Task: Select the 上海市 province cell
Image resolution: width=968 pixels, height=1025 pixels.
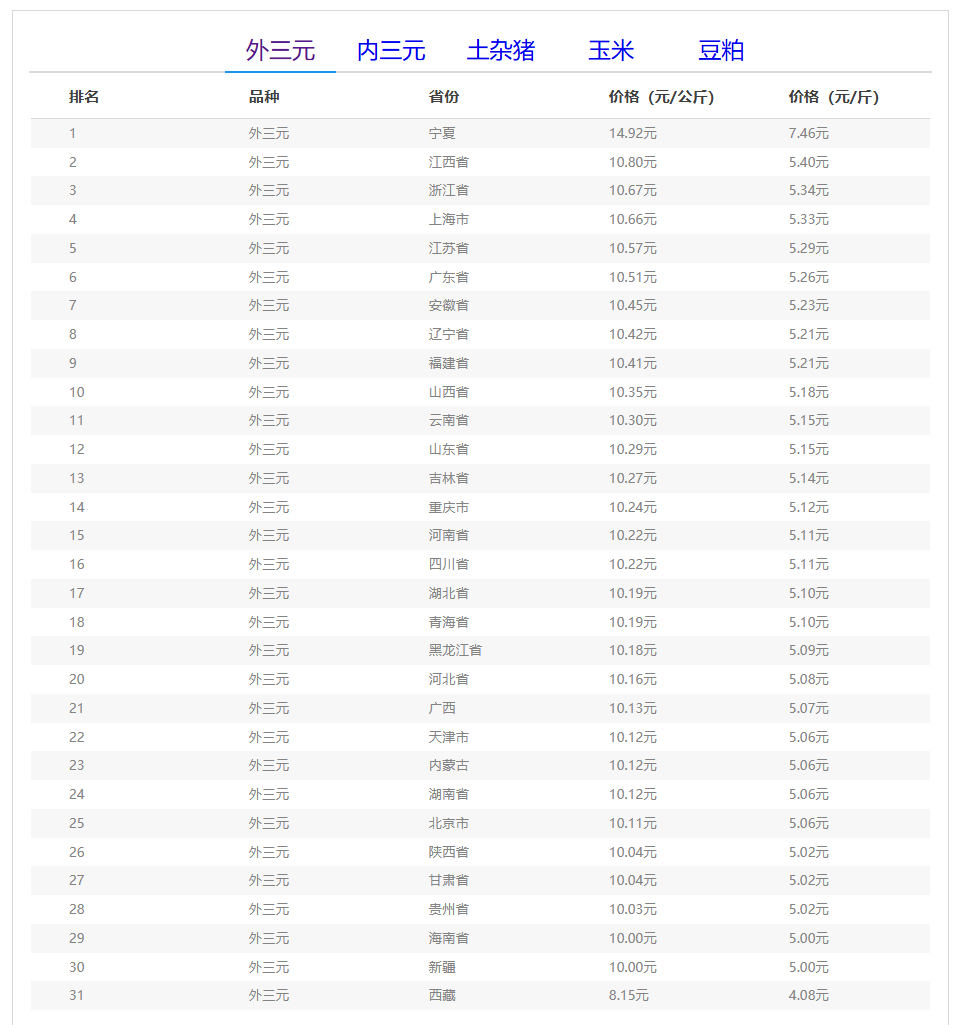Action: click(x=449, y=219)
